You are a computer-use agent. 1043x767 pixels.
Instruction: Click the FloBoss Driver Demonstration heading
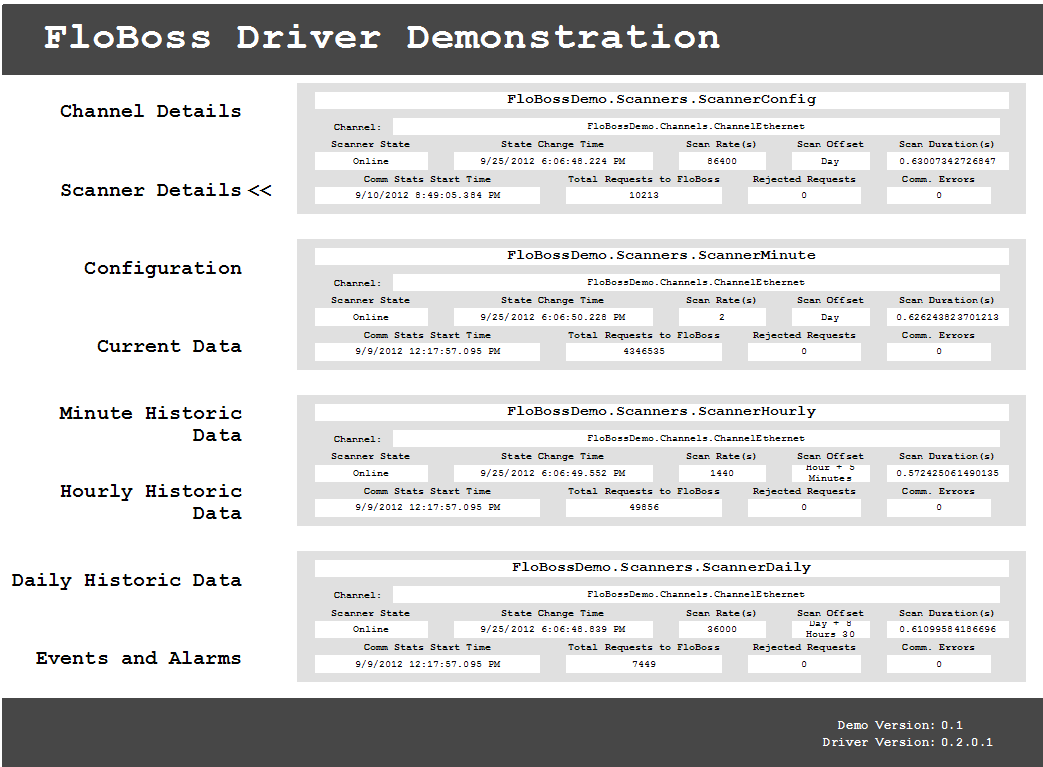[x=382, y=37]
